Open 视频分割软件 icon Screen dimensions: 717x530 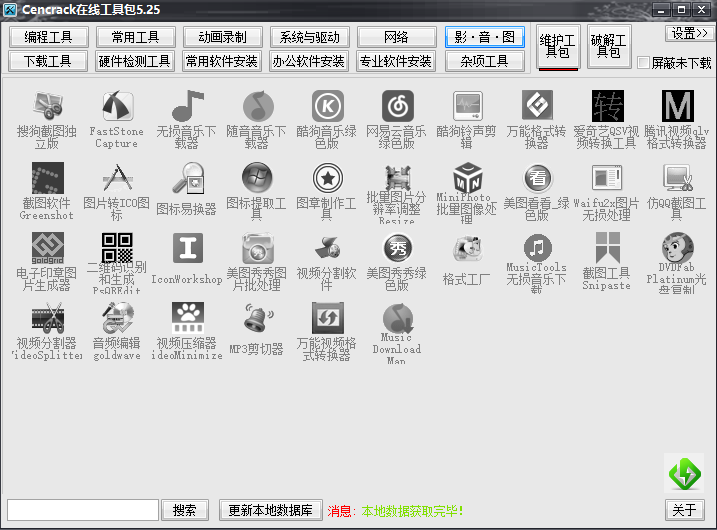point(327,248)
